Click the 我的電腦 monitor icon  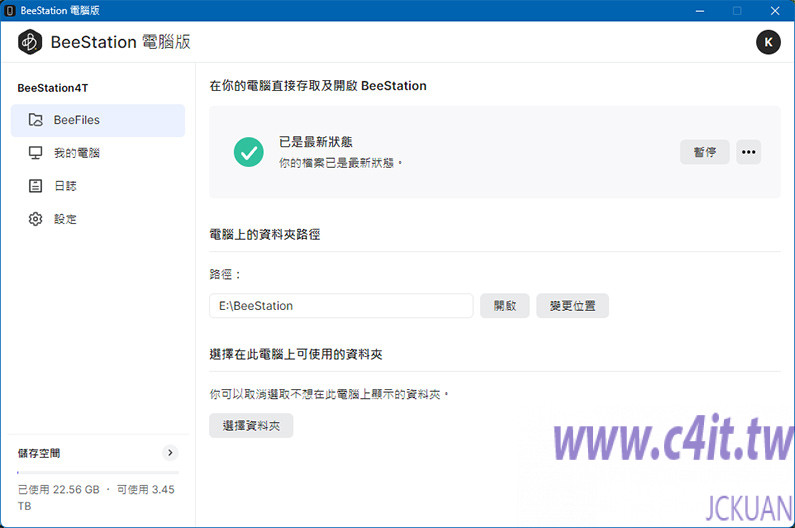click(x=35, y=153)
